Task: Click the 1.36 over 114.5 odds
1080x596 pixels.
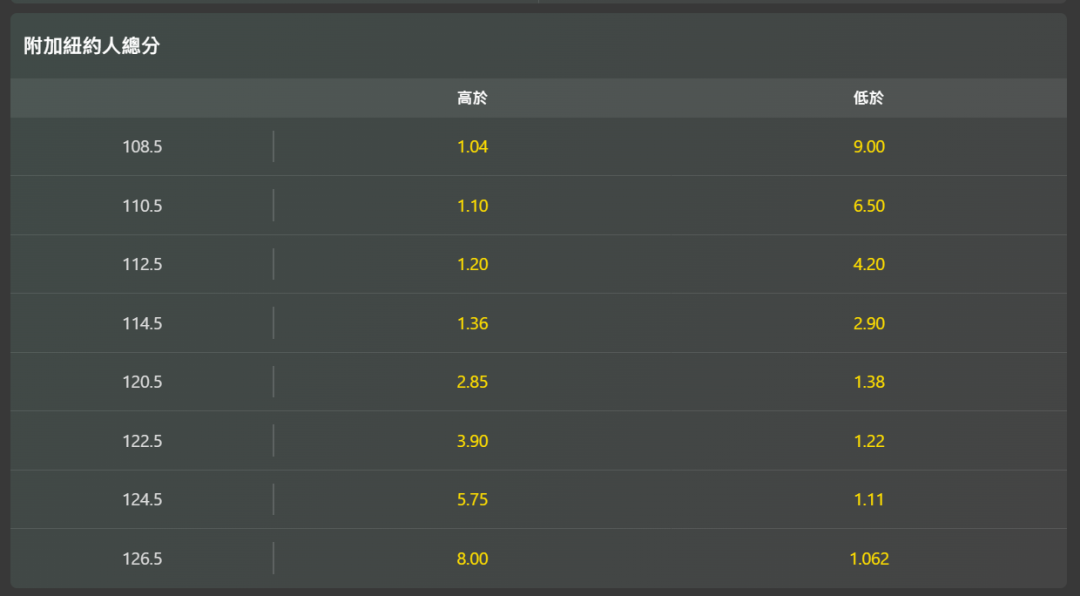Action: click(x=472, y=324)
